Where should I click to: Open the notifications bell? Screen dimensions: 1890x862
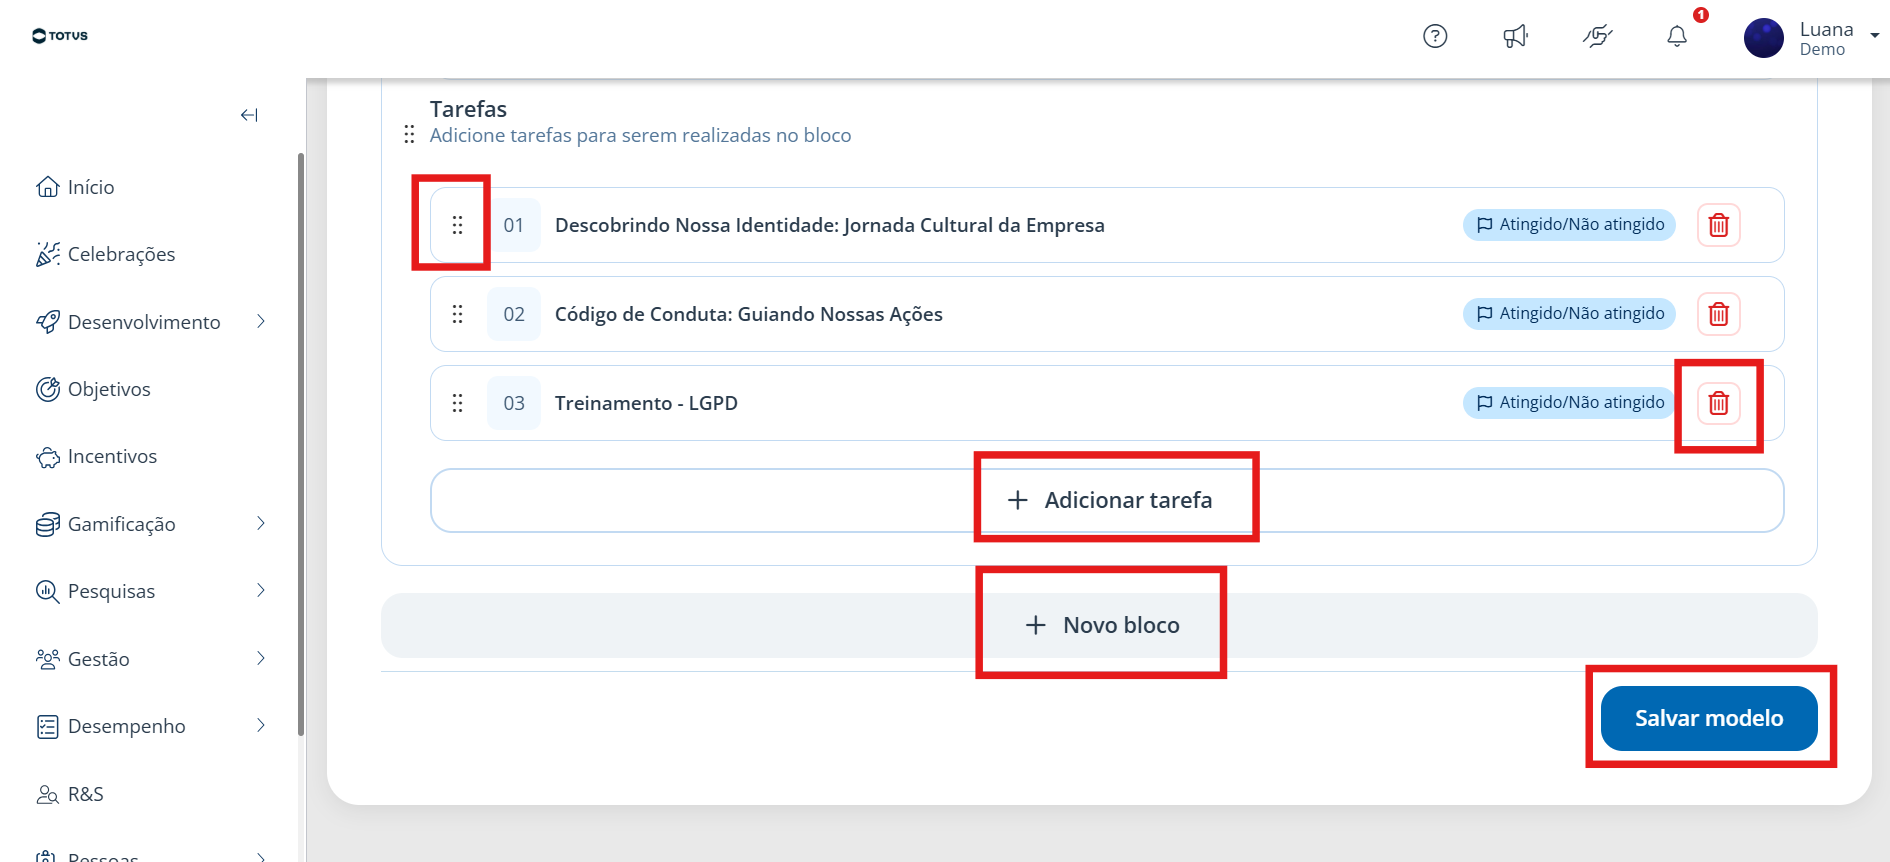coord(1677,36)
